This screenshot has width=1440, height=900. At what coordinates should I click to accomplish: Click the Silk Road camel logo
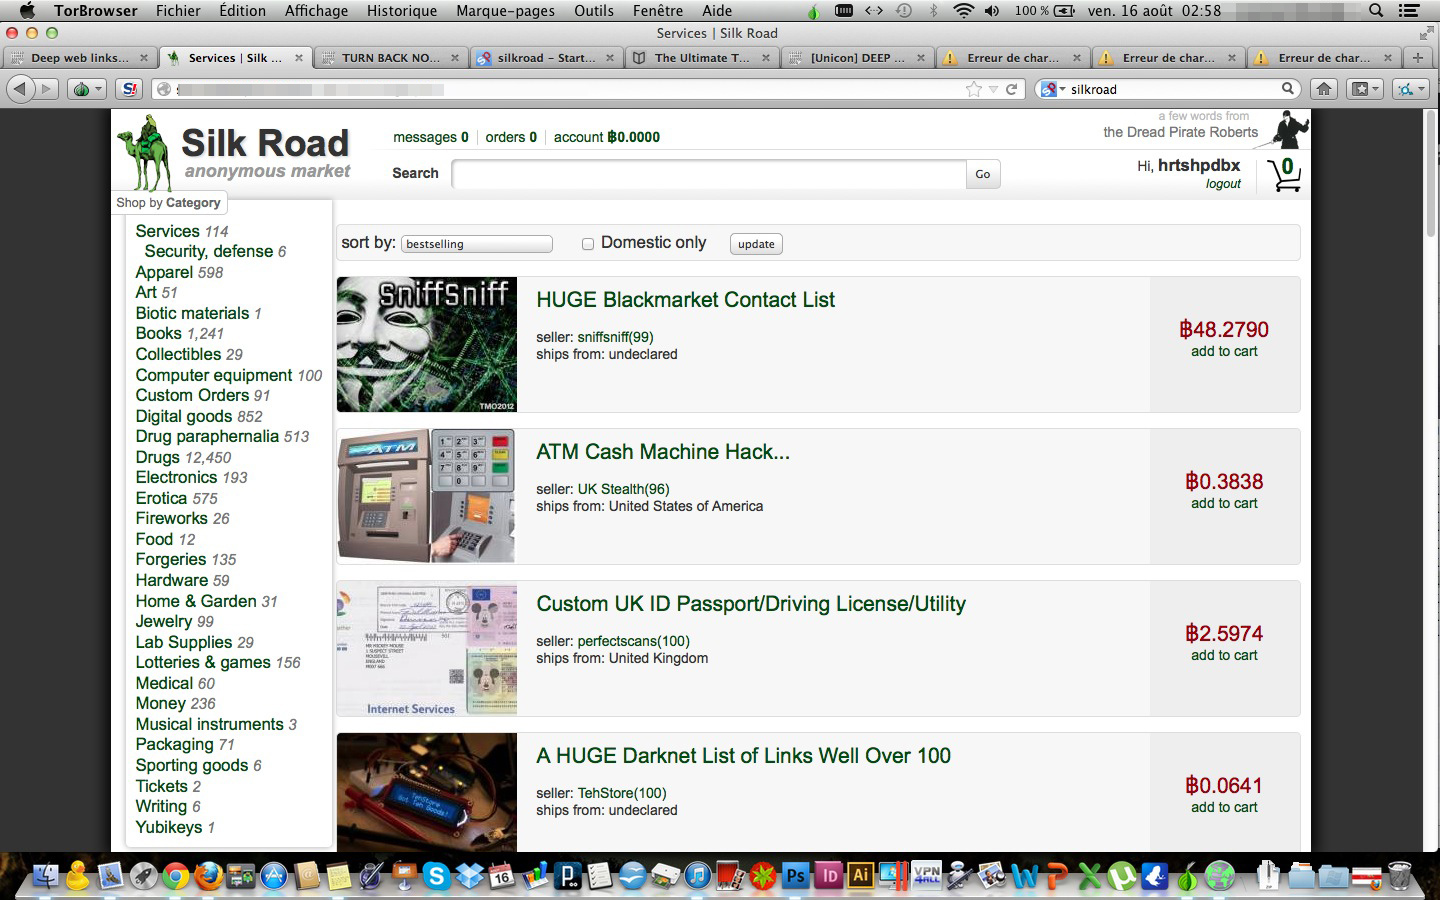[x=145, y=153]
